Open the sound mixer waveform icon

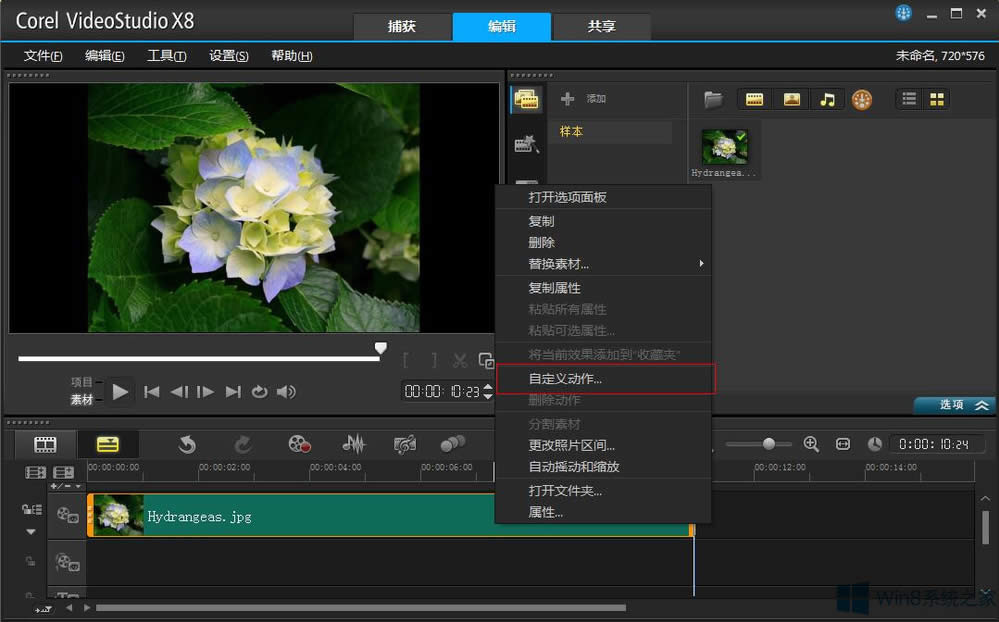(353, 444)
